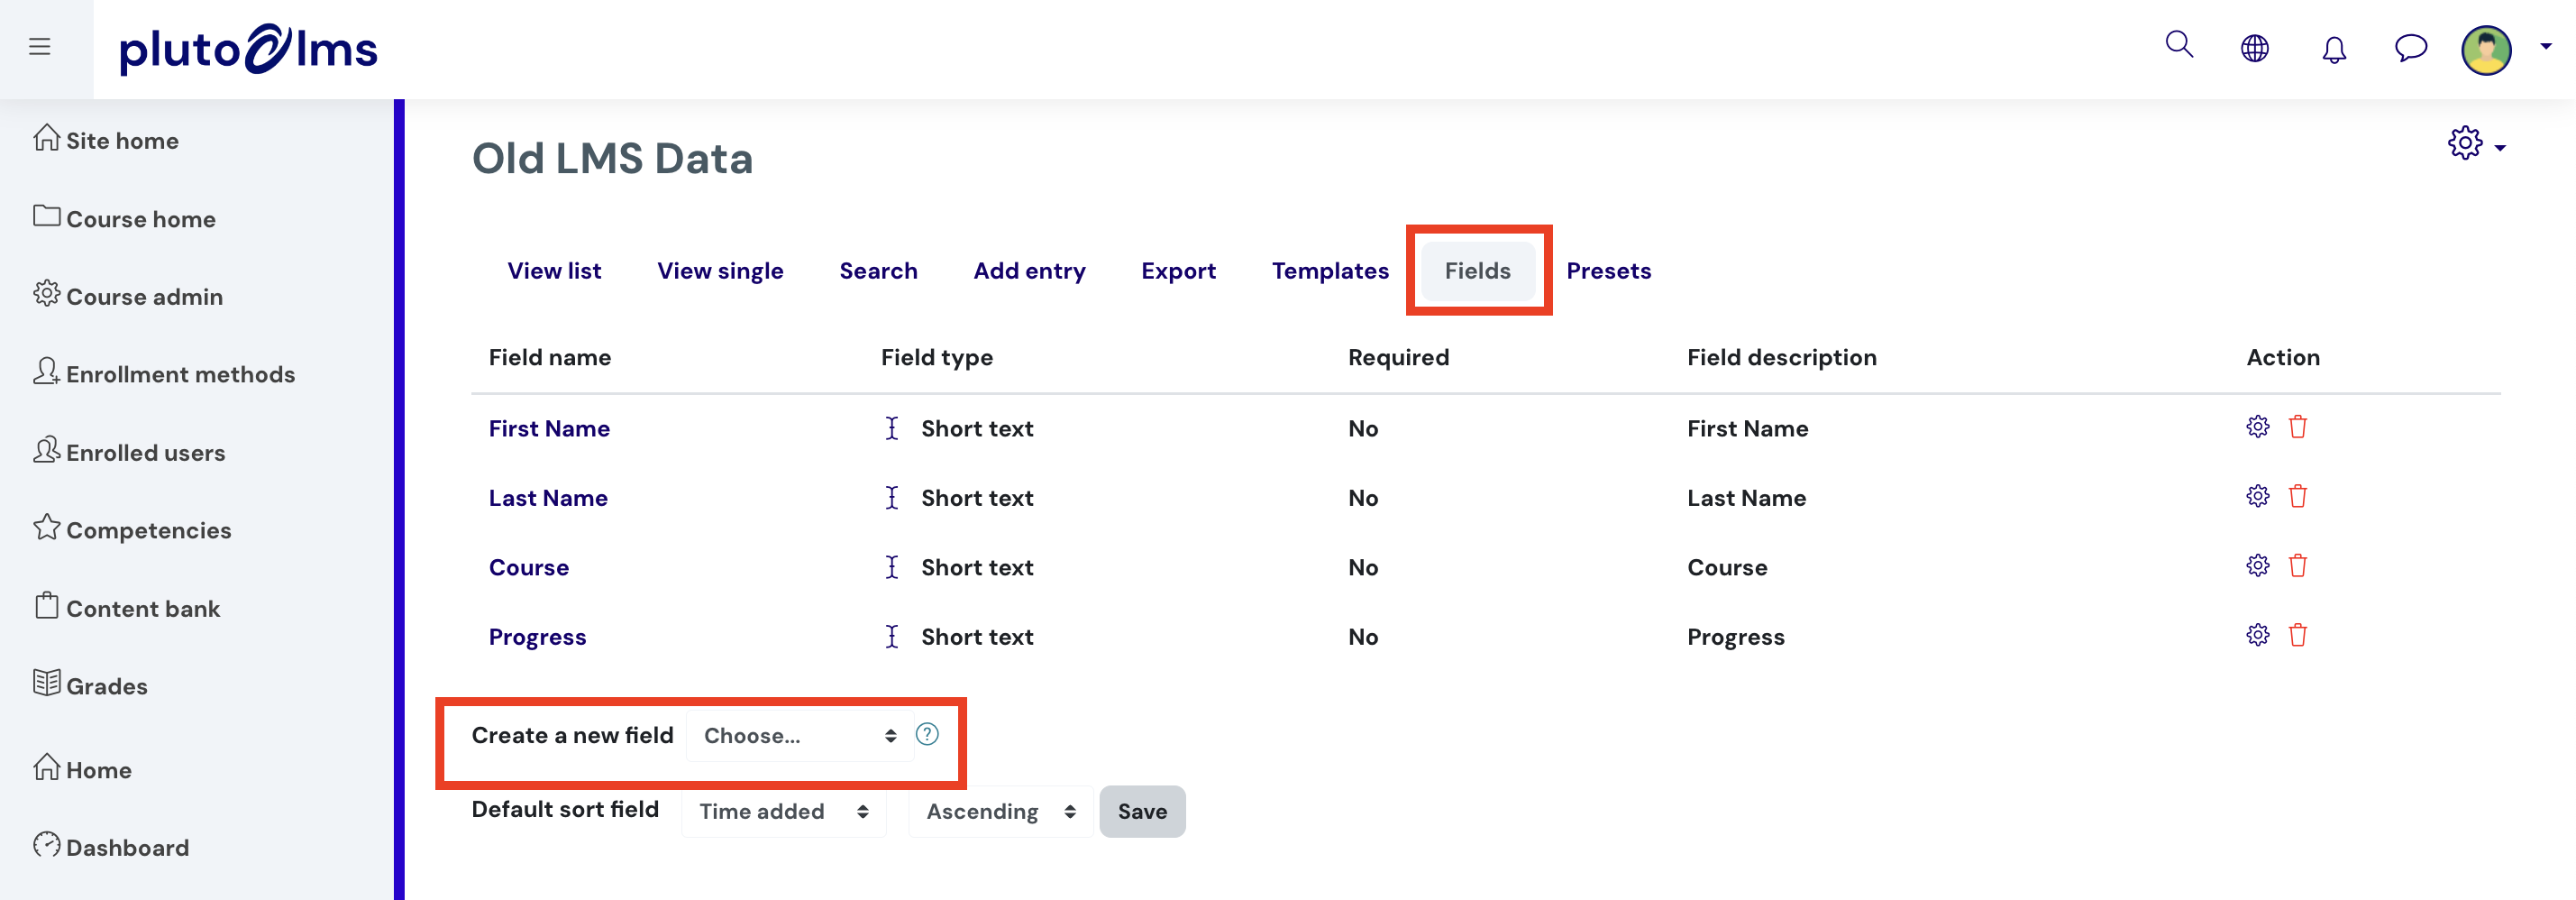2576x900 pixels.
Task: Open Grades in sidebar
Action: (x=90, y=685)
